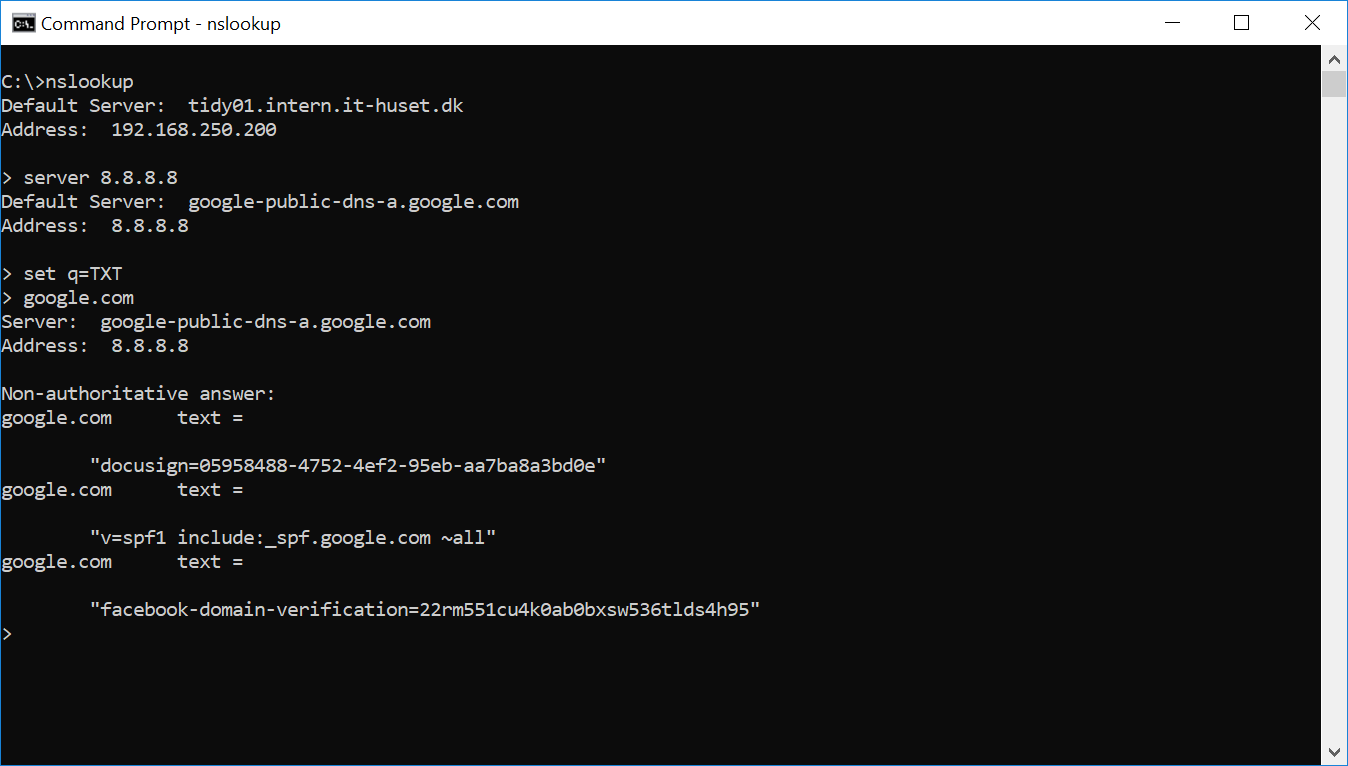Click the active prompt cursor at the bottom
This screenshot has width=1348, height=766.
coord(8,633)
